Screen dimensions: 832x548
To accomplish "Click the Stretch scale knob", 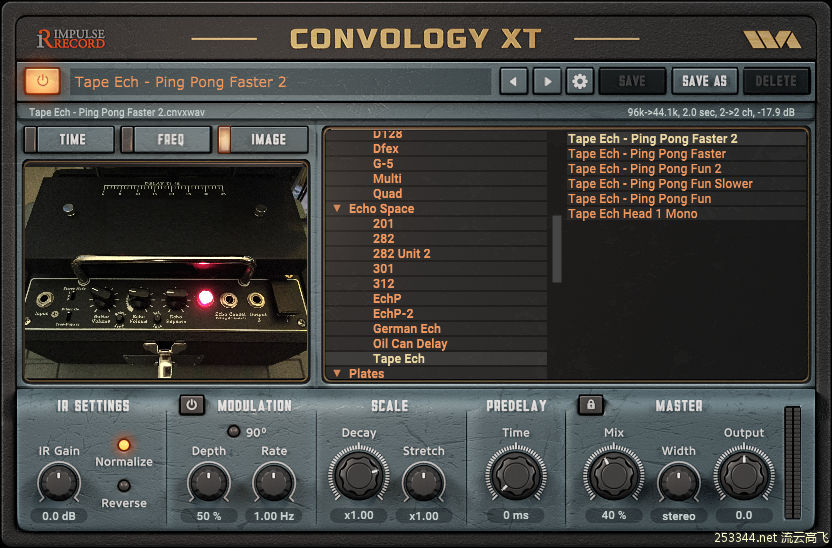I will (423, 483).
